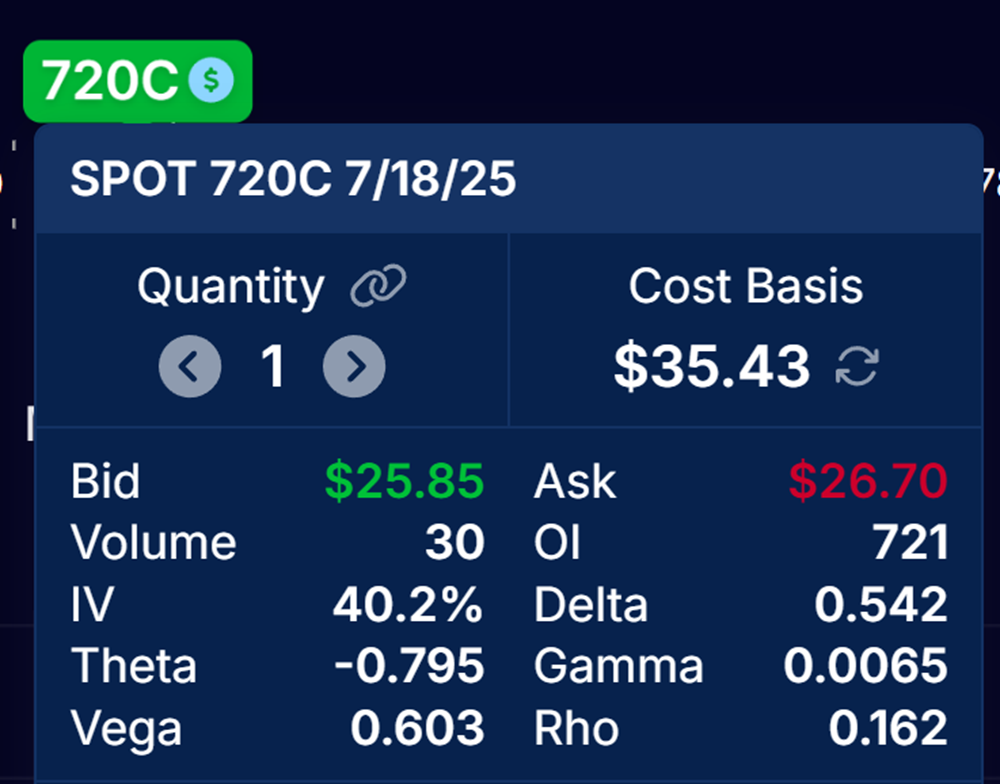Click the Delta value 0.542
Screen dimensions: 1000x784
point(881,604)
